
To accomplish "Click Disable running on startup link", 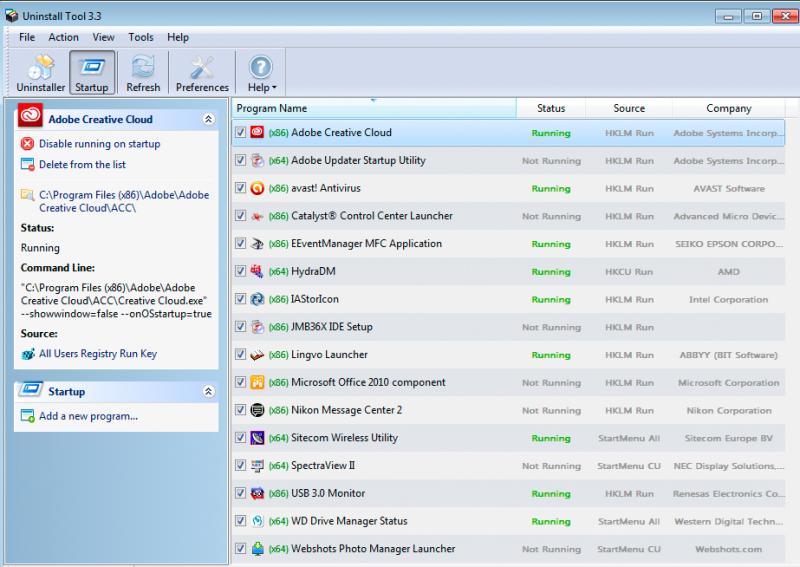I will click(x=99, y=144).
